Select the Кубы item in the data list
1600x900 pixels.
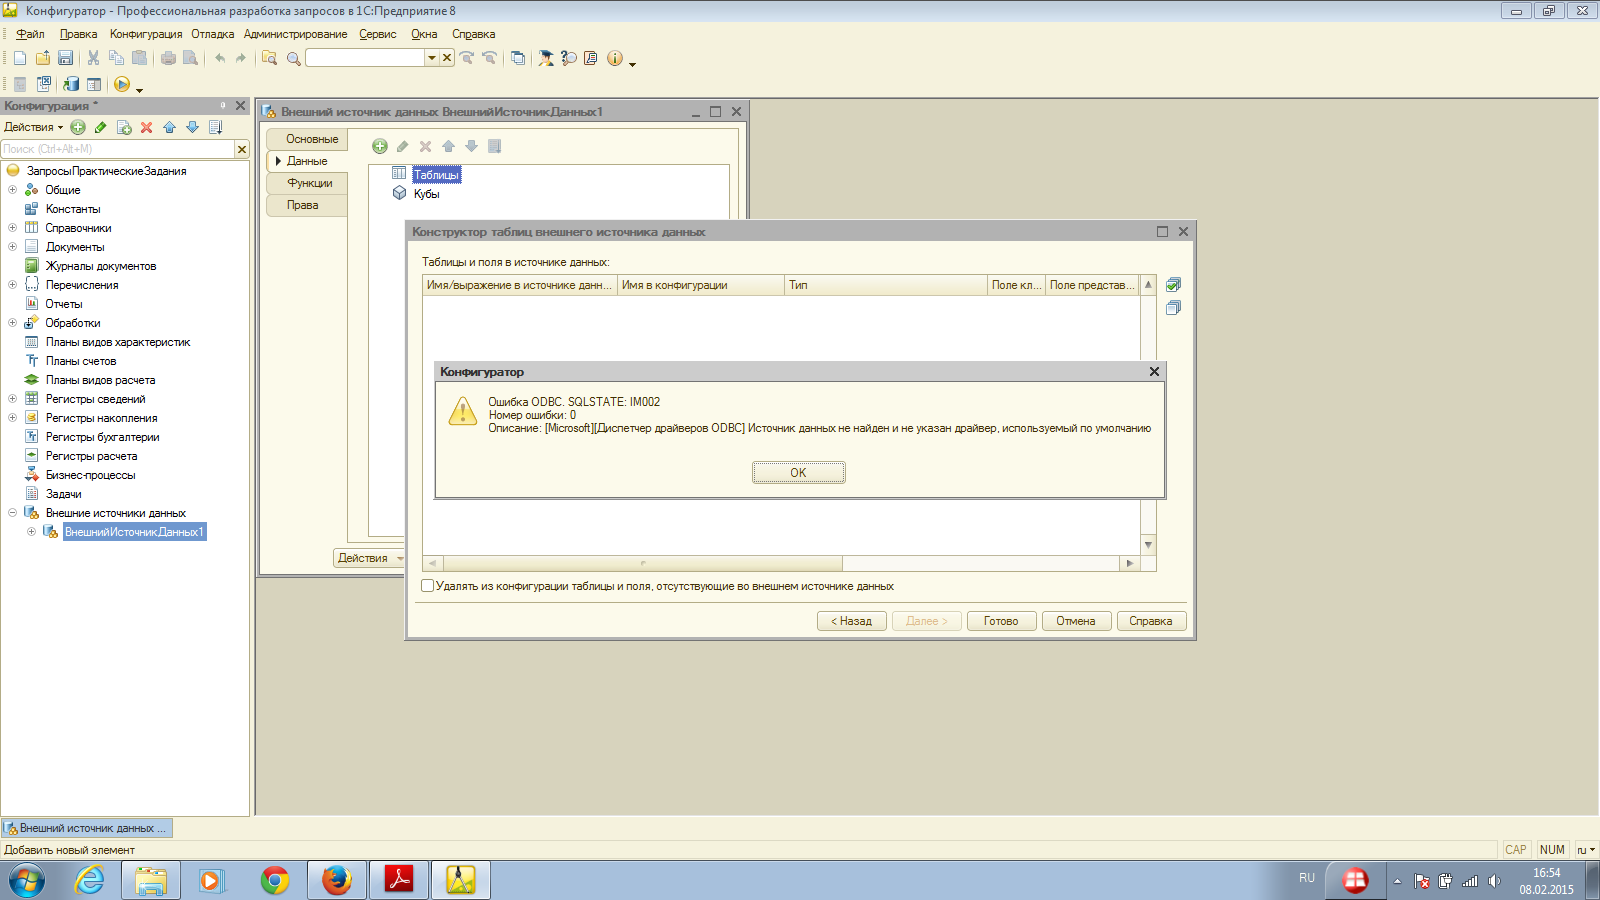pyautogui.click(x=426, y=194)
